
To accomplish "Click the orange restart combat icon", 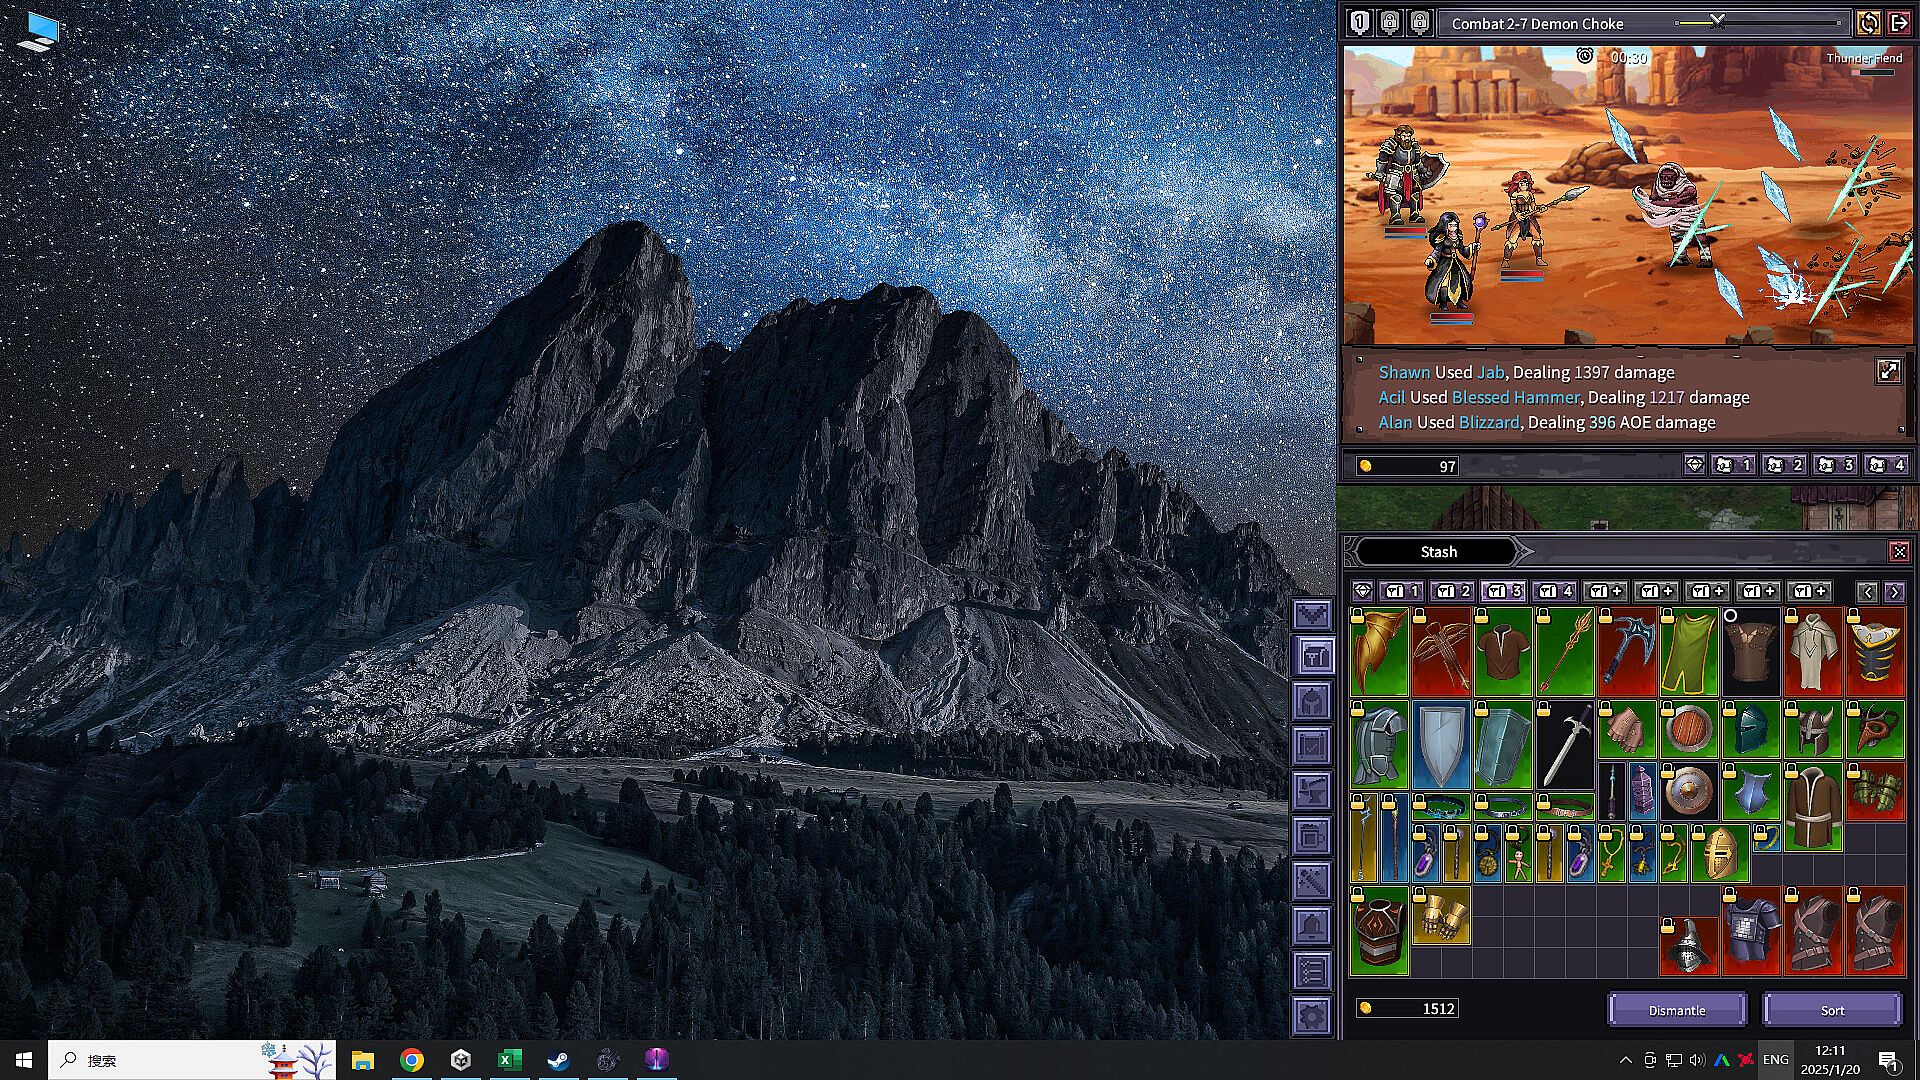I will pyautogui.click(x=1868, y=23).
